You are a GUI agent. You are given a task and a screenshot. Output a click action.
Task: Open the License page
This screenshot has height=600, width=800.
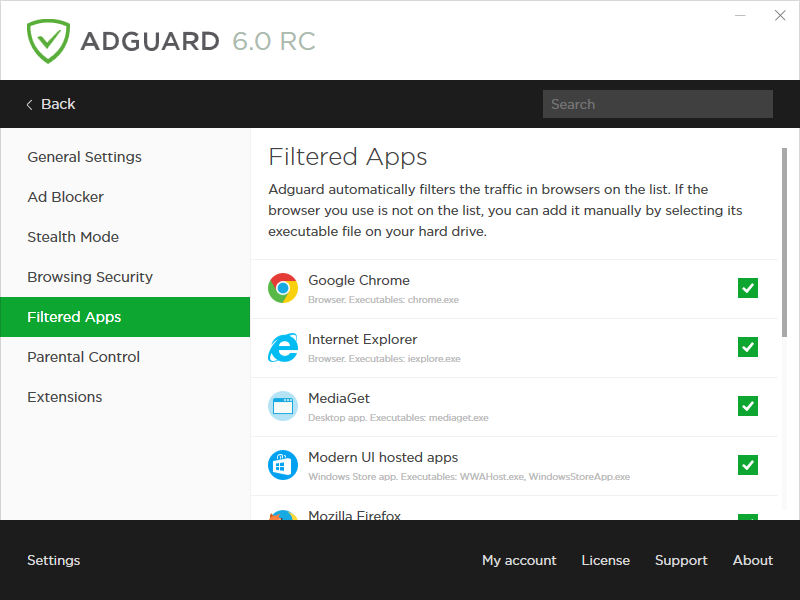(x=606, y=560)
